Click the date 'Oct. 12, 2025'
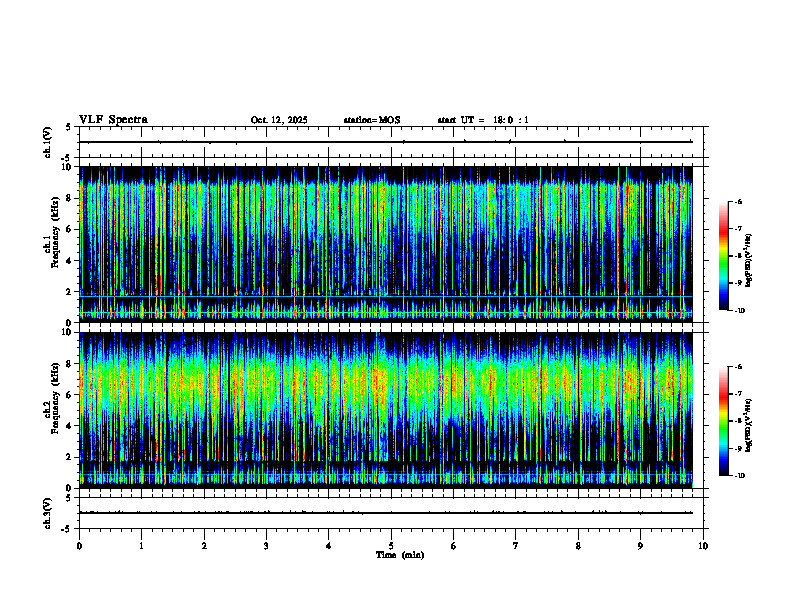The height and width of the screenshot is (612, 792). pos(279,120)
